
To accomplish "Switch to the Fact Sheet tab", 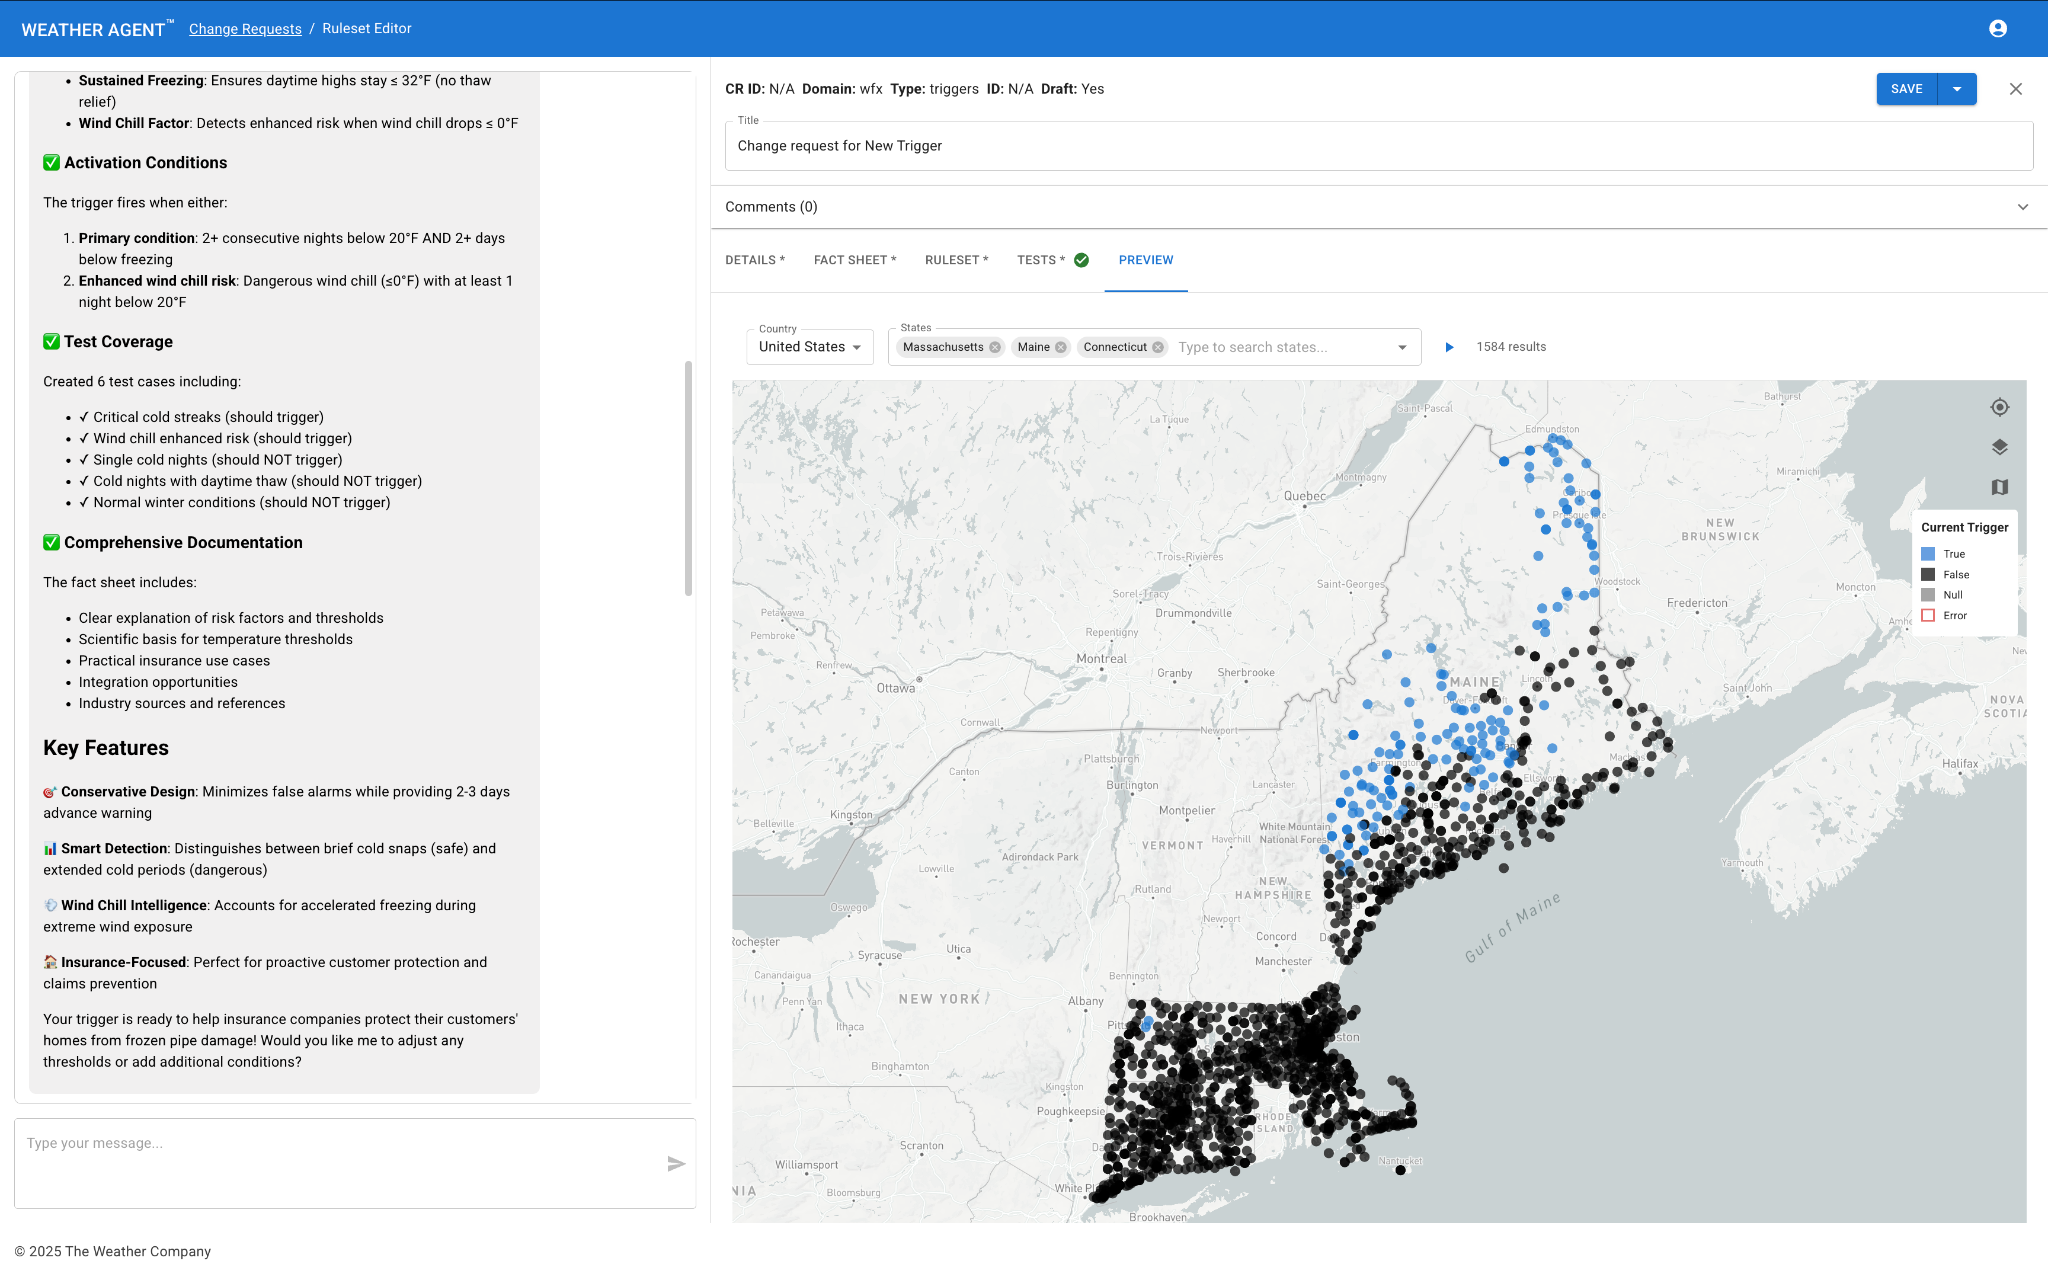I will point(855,260).
